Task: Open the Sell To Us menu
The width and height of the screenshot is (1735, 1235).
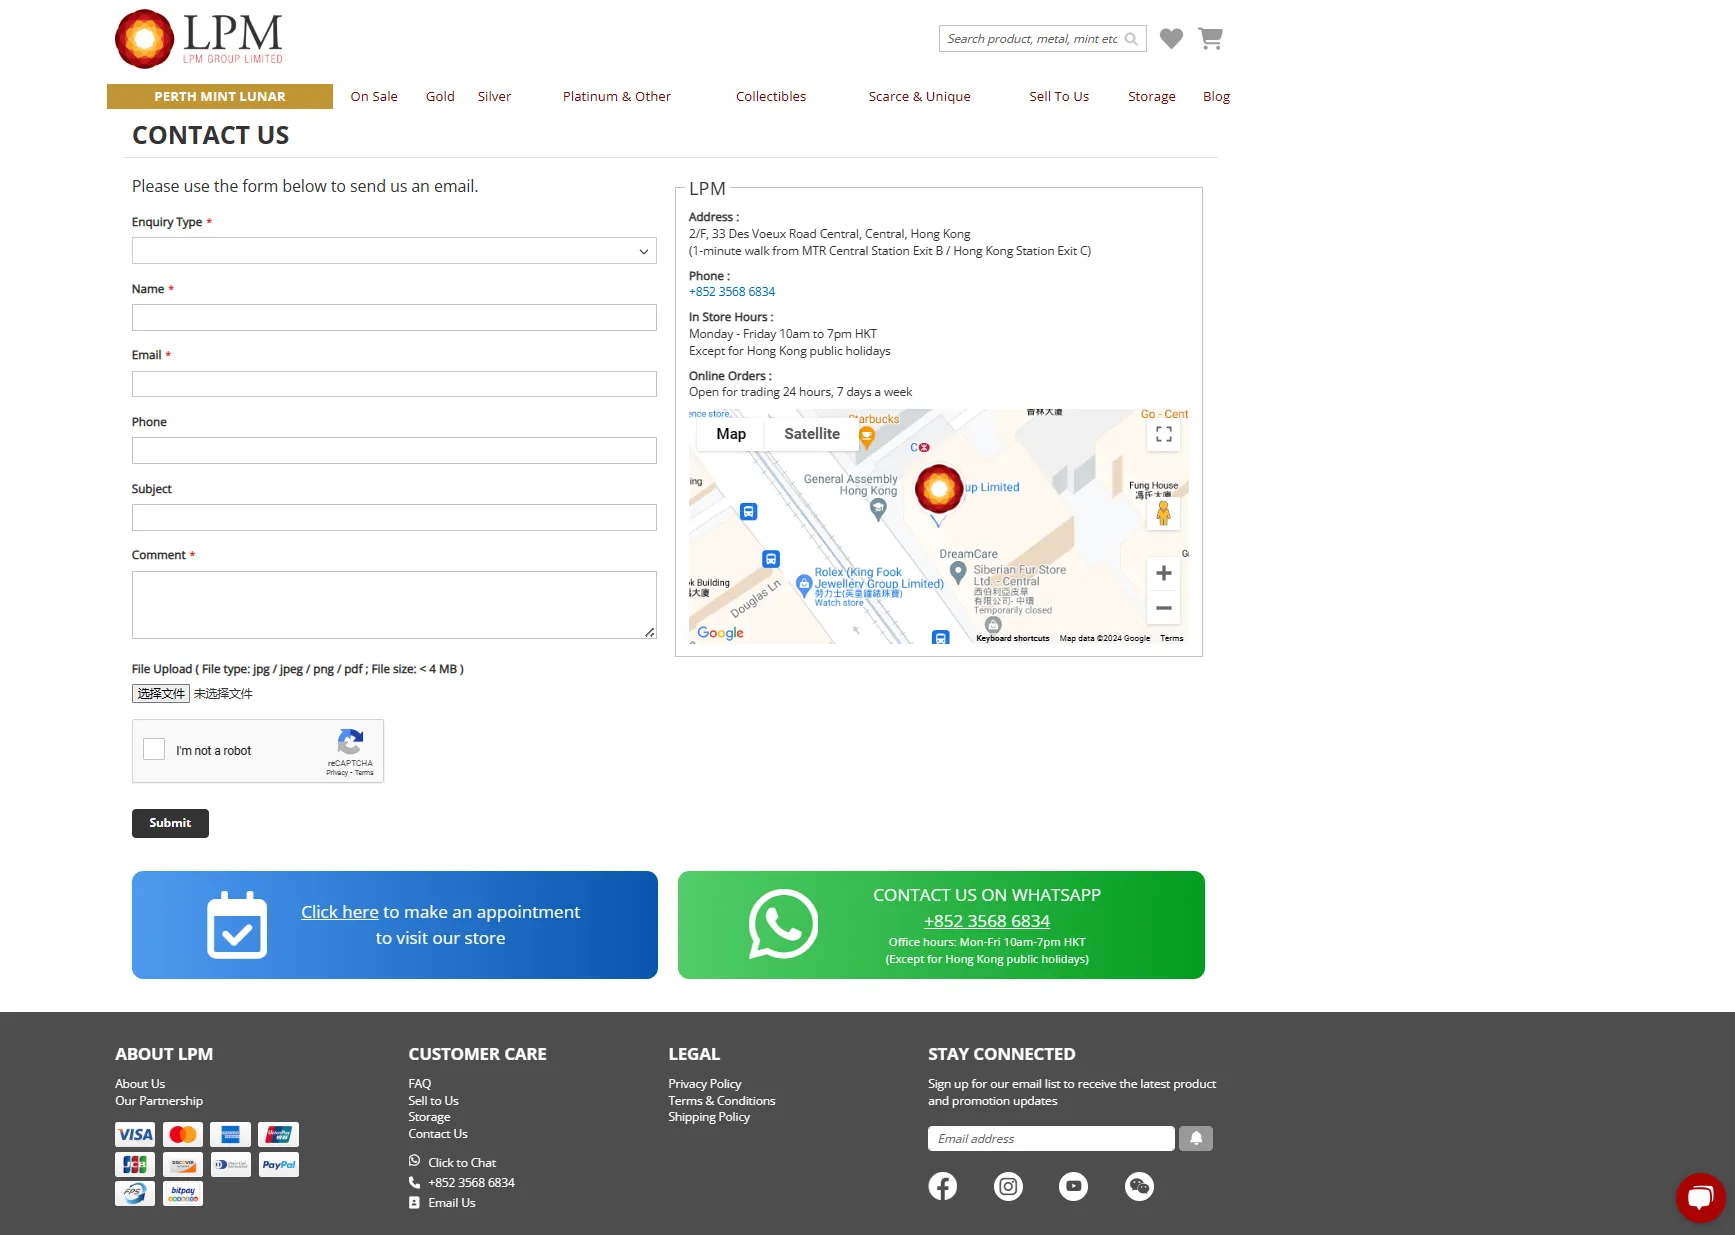Action: point(1059,96)
